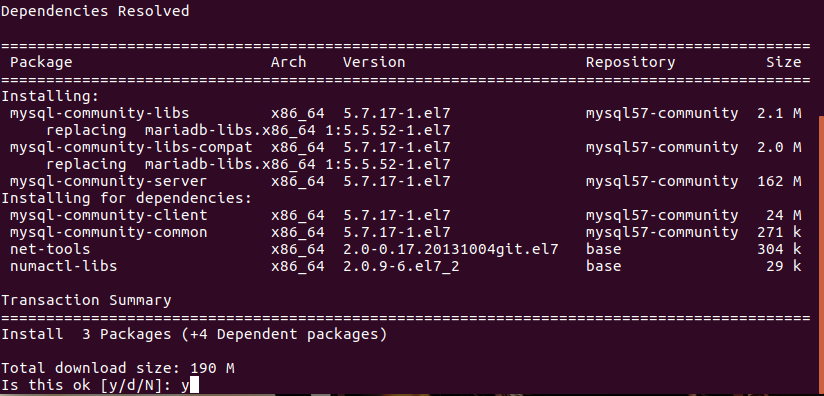Image resolution: width=824 pixels, height=396 pixels.
Task: Click the Installing for dependencies line
Action: (127, 199)
